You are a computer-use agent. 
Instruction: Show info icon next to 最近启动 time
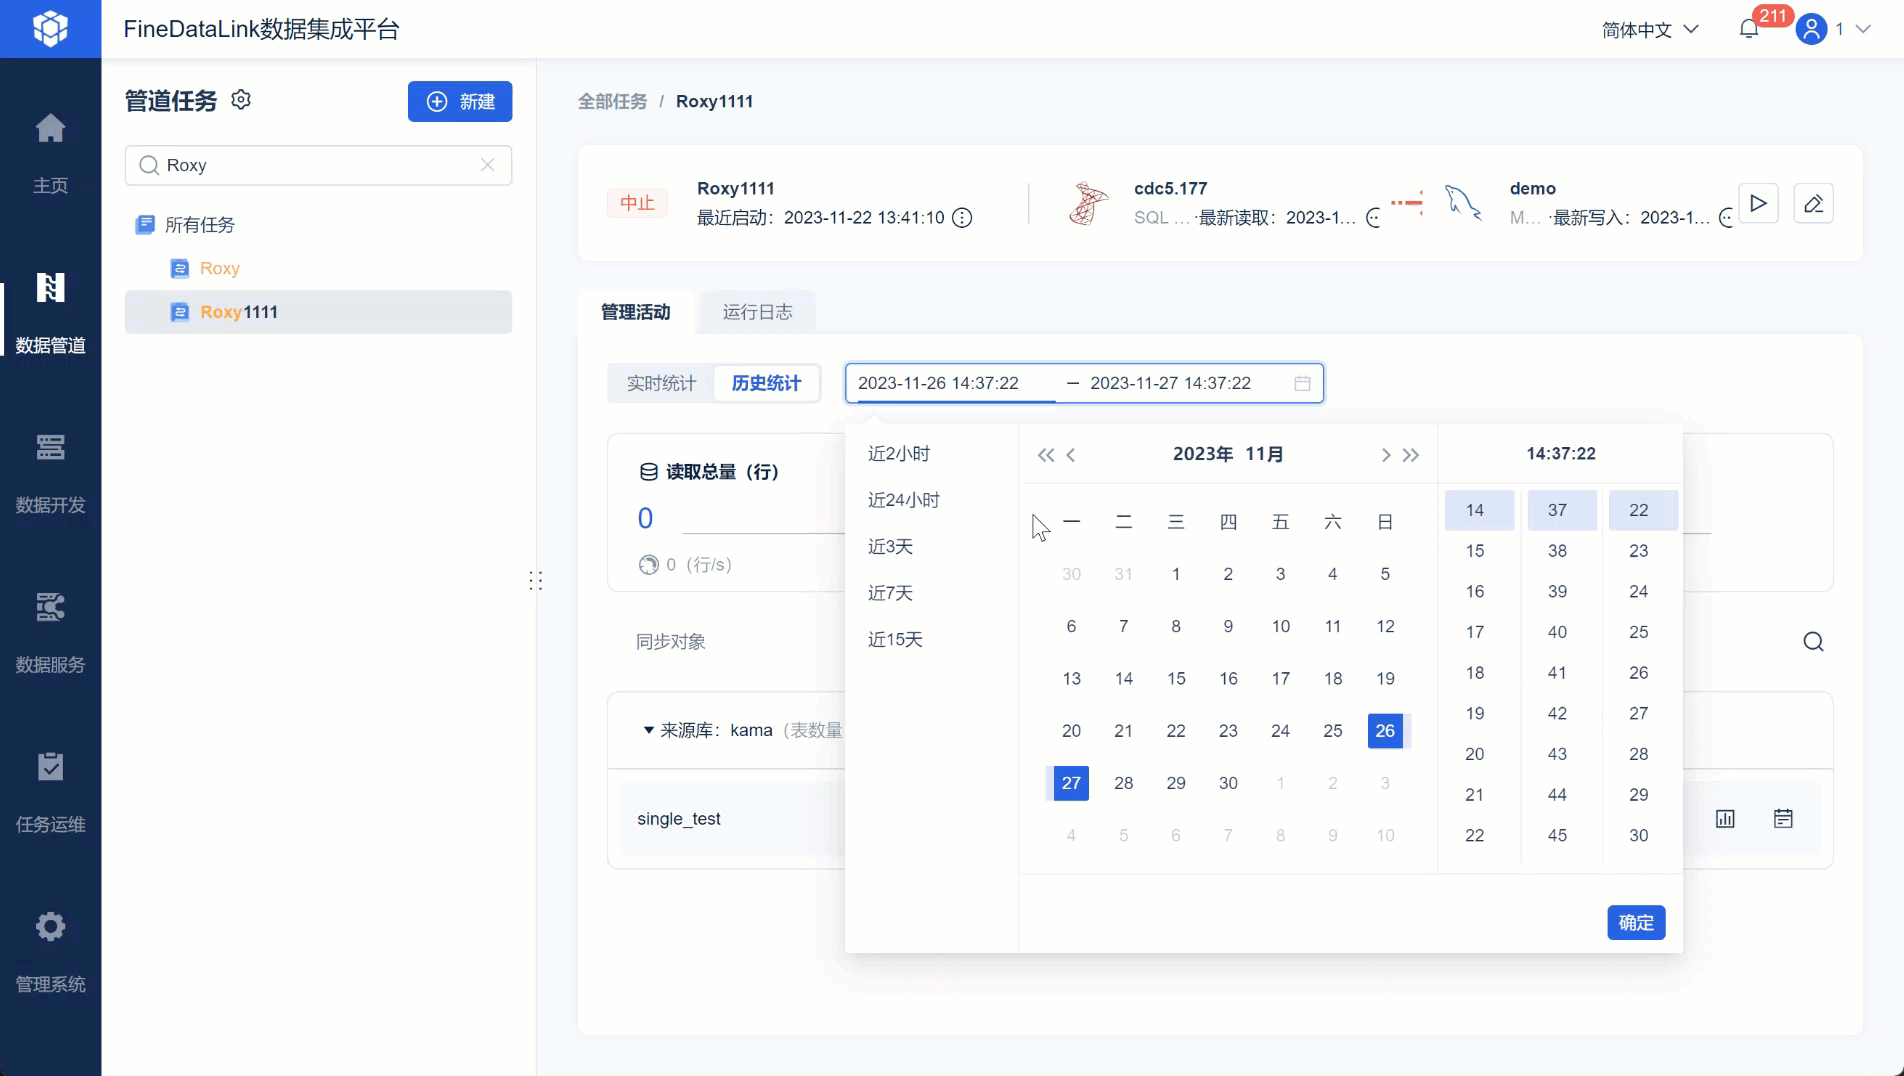962,218
